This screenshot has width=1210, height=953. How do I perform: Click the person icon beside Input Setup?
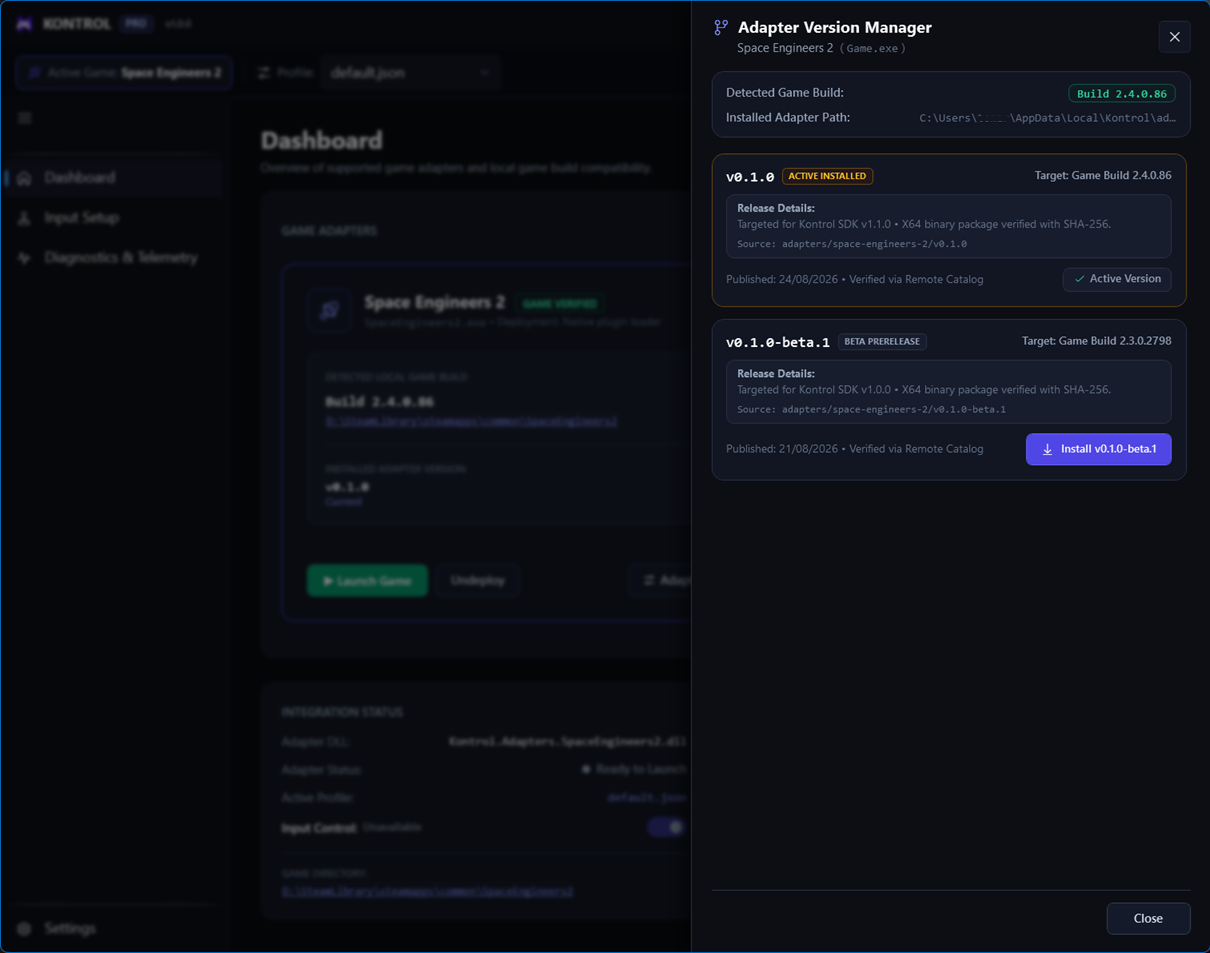click(x=25, y=218)
